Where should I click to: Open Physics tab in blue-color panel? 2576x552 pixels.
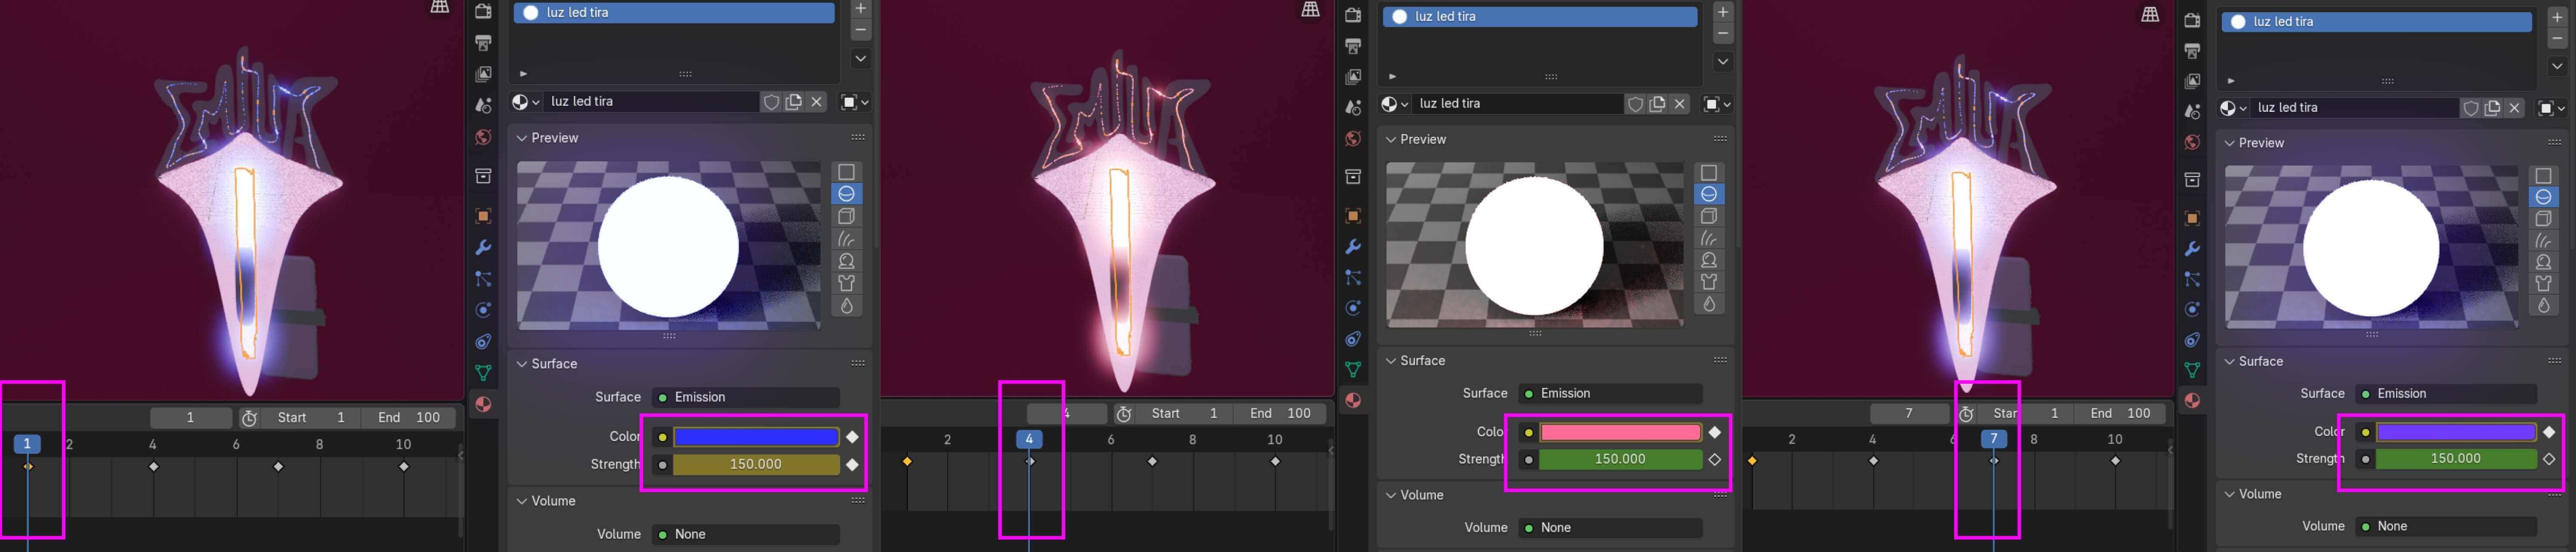[x=483, y=310]
